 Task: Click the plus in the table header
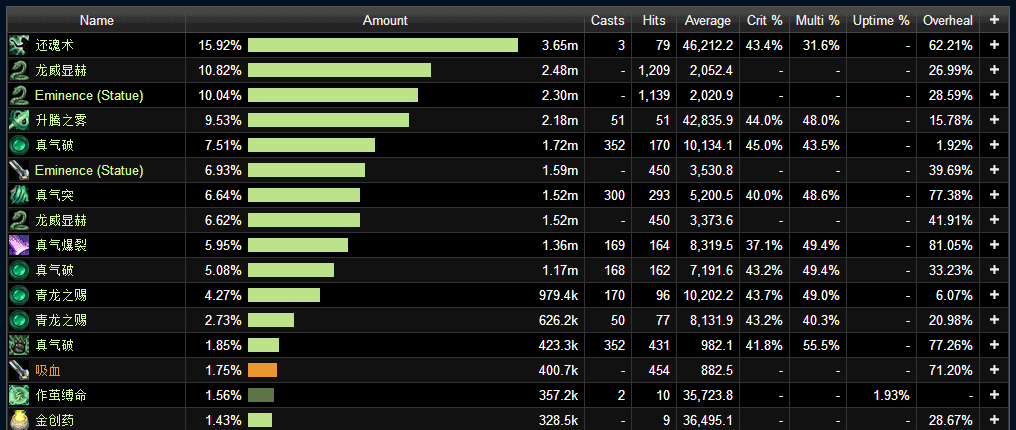pos(995,20)
